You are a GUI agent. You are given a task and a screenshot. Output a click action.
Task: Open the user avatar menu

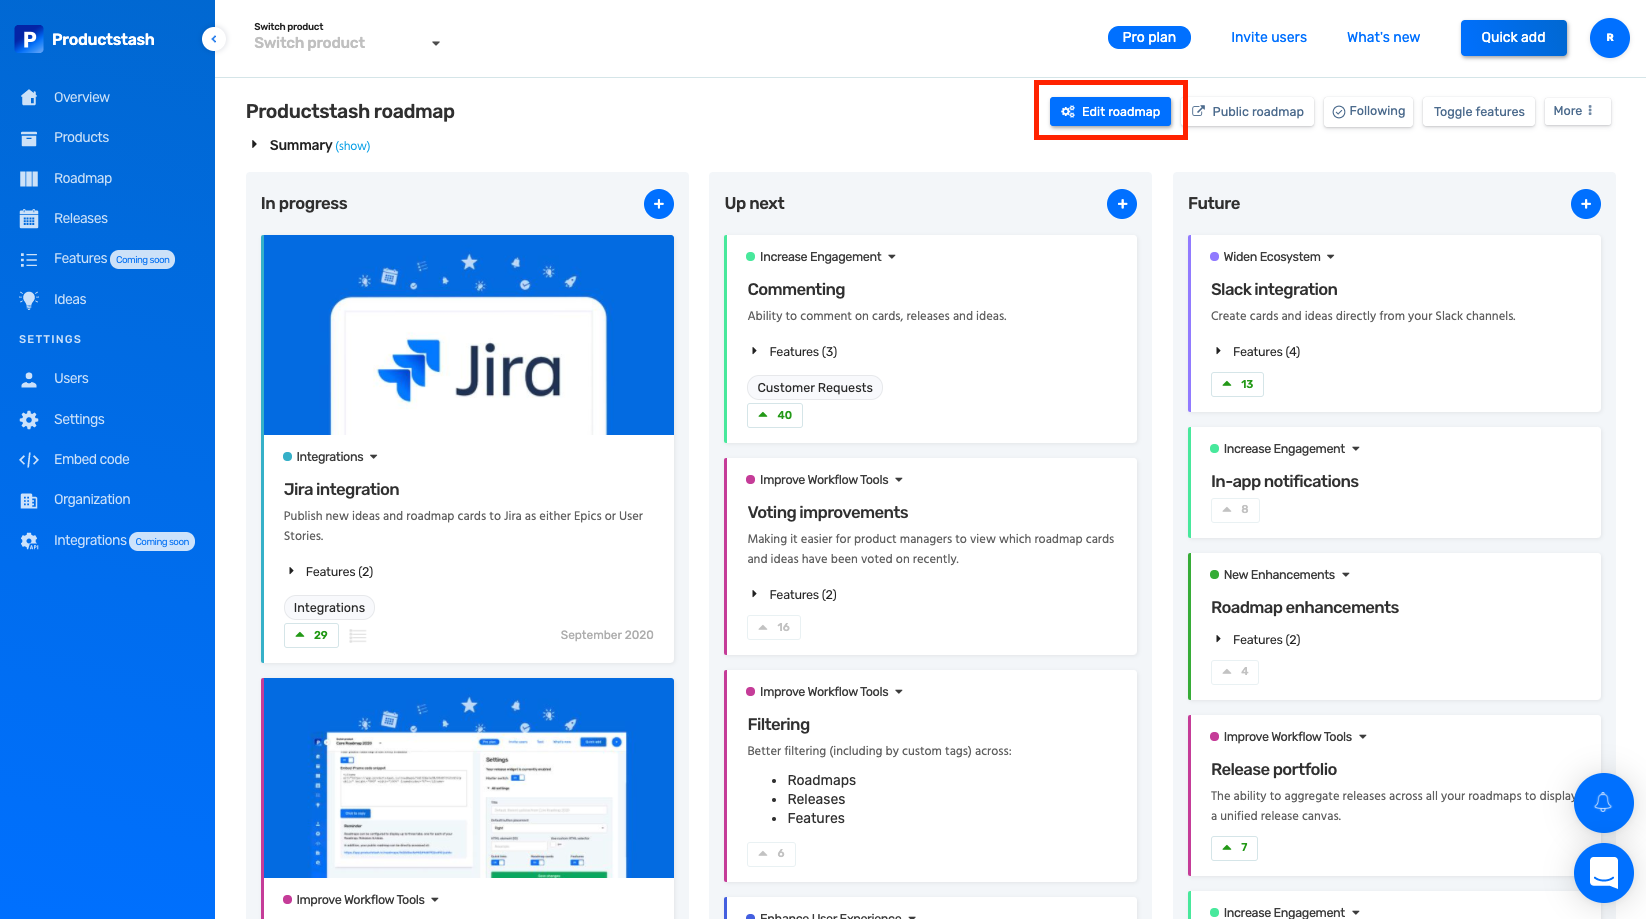pos(1610,38)
